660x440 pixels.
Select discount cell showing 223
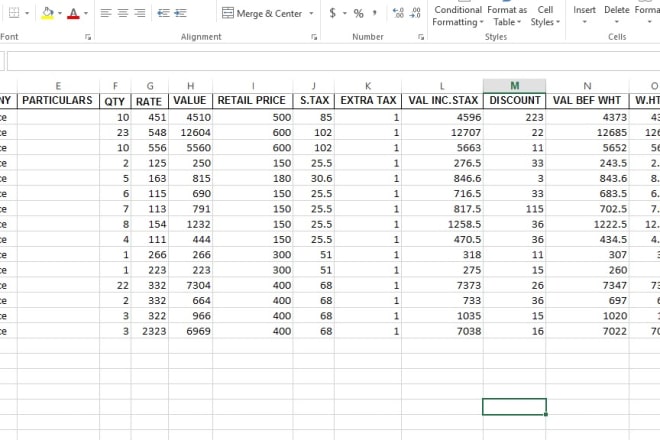click(x=514, y=117)
